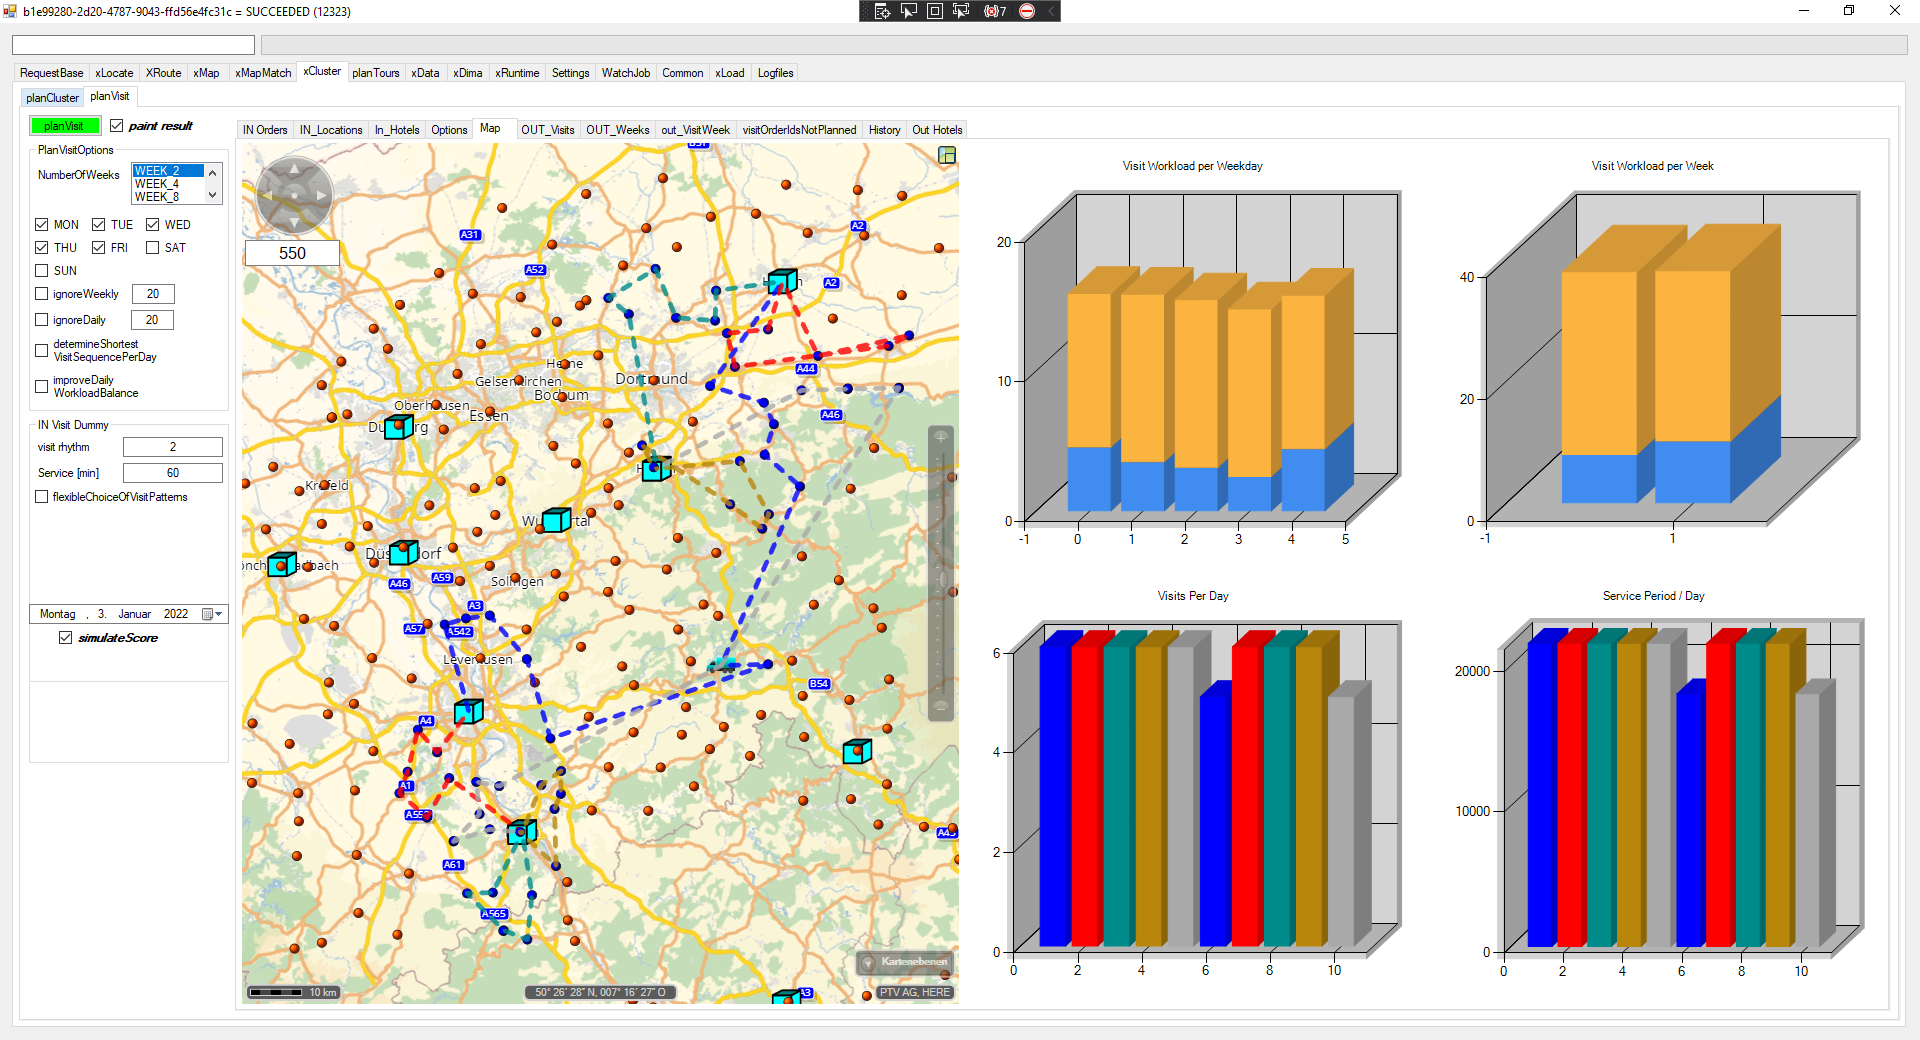The image size is (1920, 1040).
Task: Click the red stop icon in top toolbar
Action: [1027, 11]
